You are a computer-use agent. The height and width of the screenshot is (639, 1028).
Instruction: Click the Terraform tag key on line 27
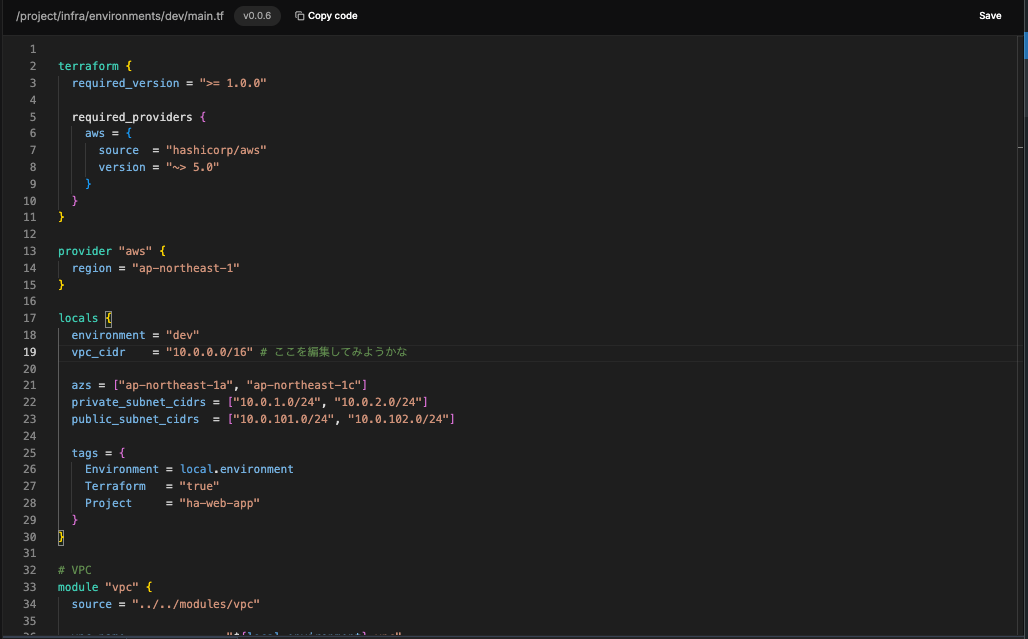point(115,486)
